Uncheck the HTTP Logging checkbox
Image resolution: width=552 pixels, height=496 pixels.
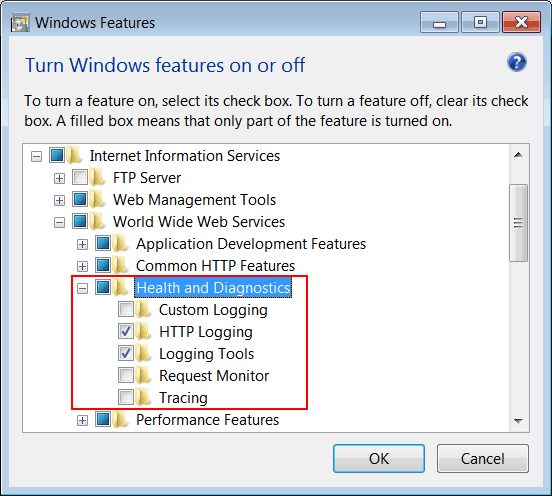[x=126, y=331]
